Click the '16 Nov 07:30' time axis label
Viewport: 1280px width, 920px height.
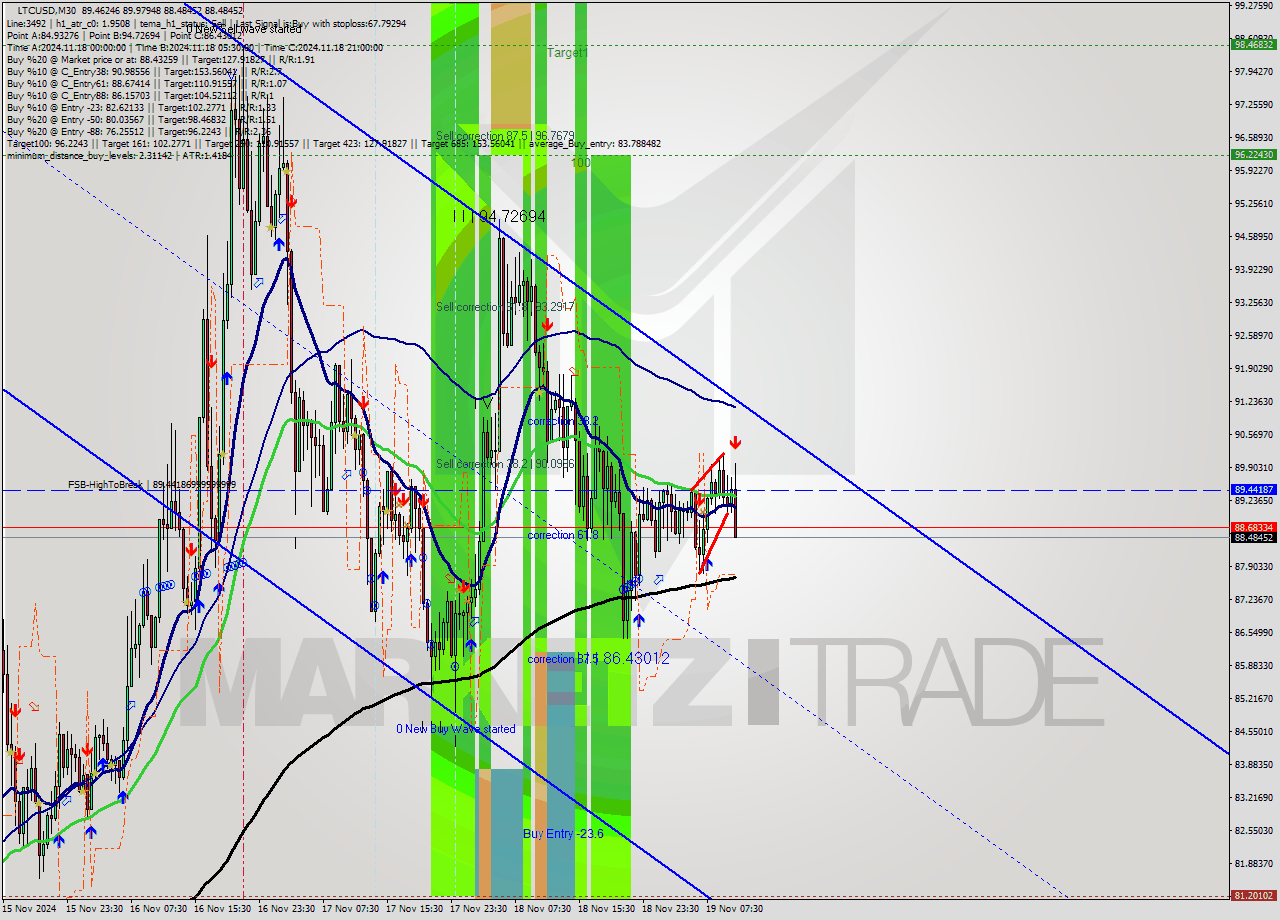(158, 909)
